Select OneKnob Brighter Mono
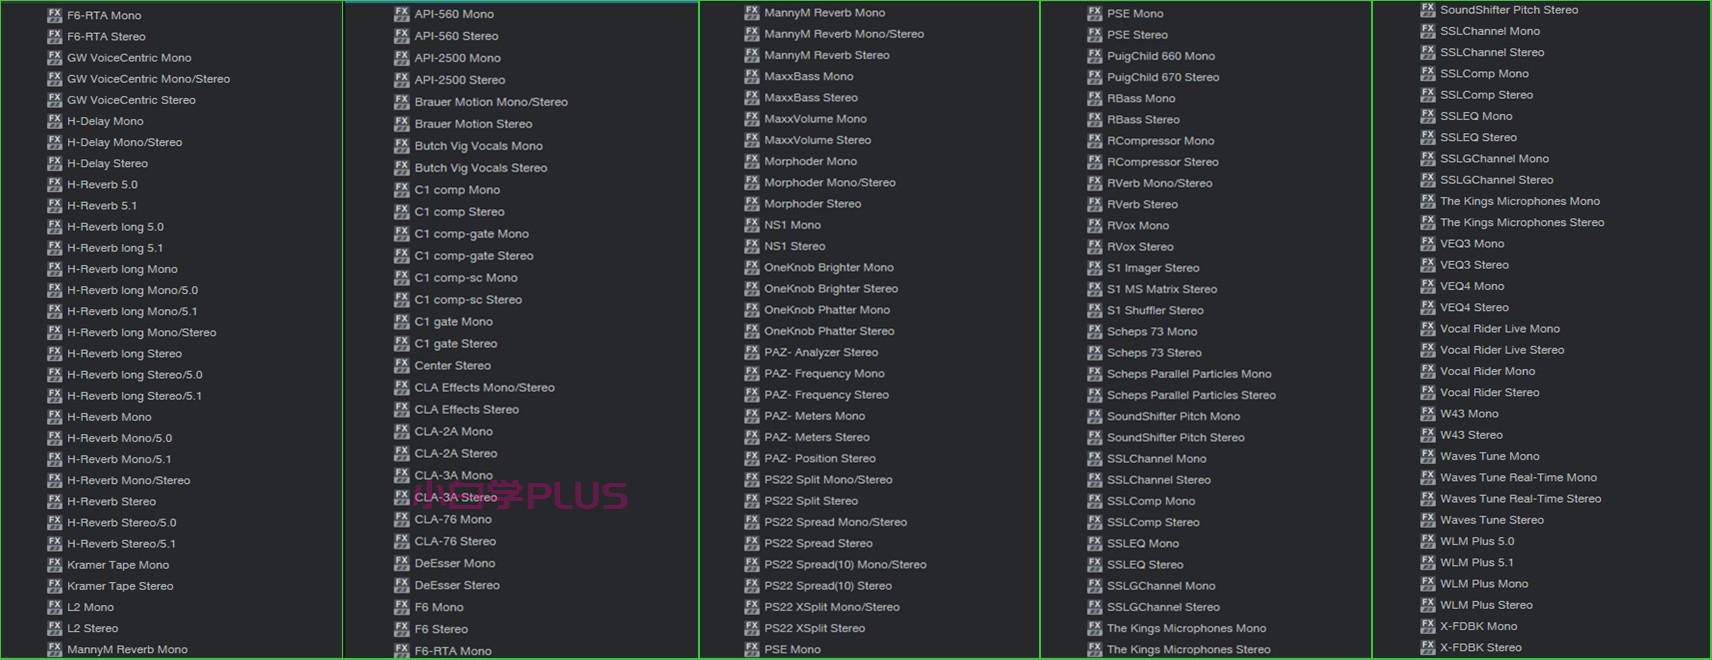This screenshot has height=660, width=1712. [829, 268]
